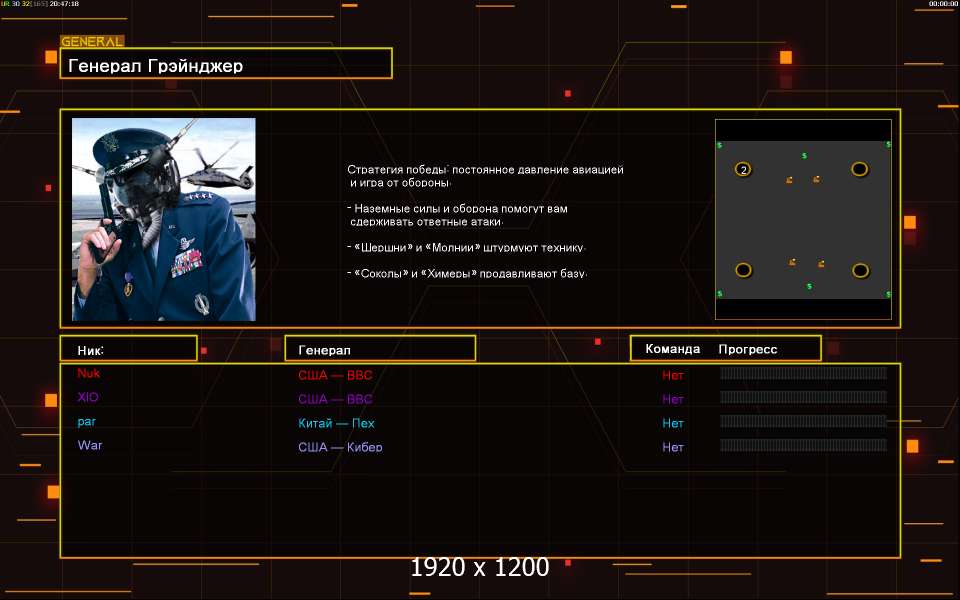Screen dimensions: 960x600
Task: Click the "Генерал Грэйнджер" name field
Action: point(226,63)
